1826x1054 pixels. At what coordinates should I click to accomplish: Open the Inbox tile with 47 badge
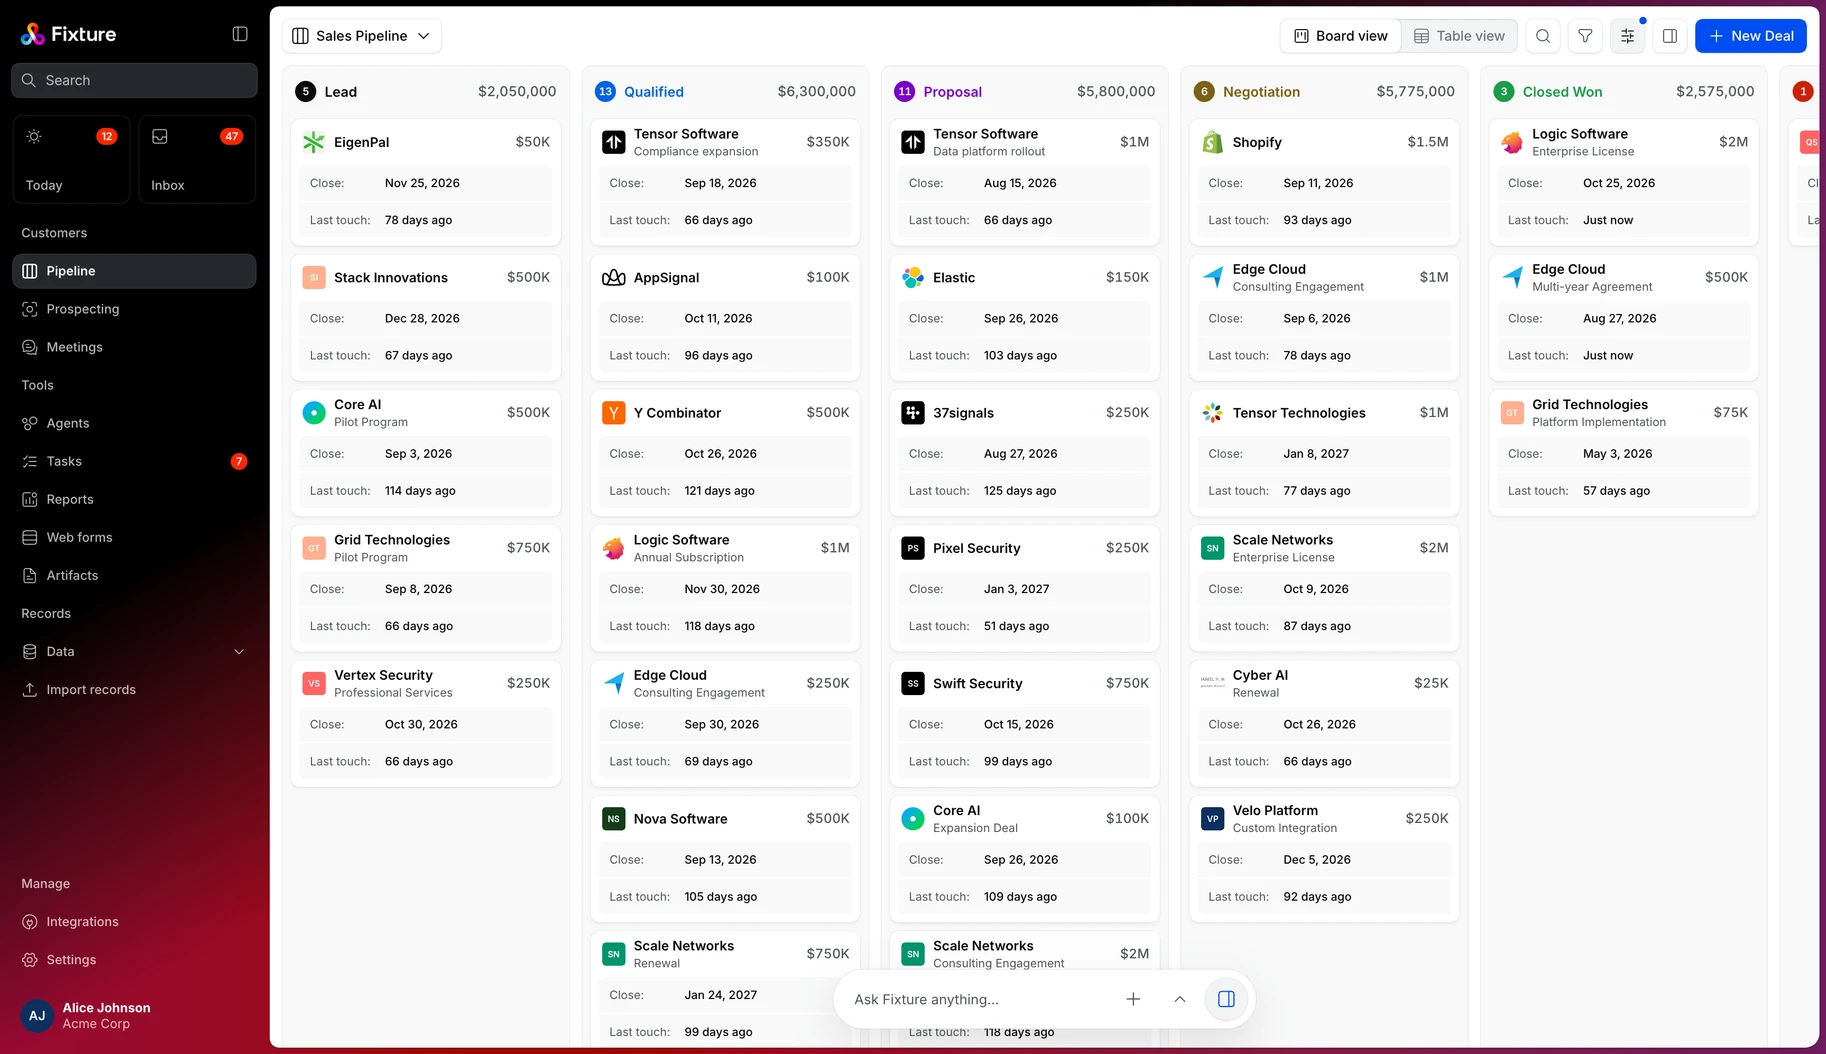click(x=196, y=160)
